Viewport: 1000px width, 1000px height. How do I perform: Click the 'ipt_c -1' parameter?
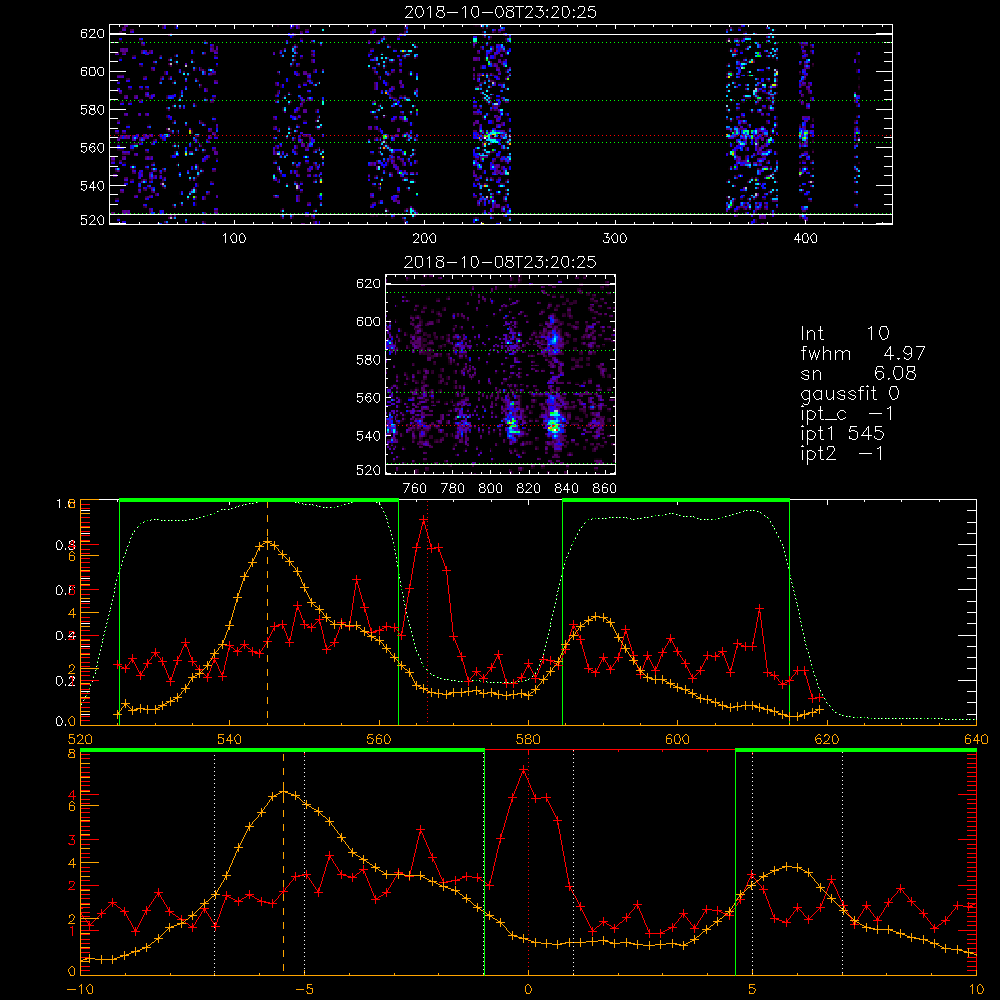pyautogui.click(x=848, y=414)
